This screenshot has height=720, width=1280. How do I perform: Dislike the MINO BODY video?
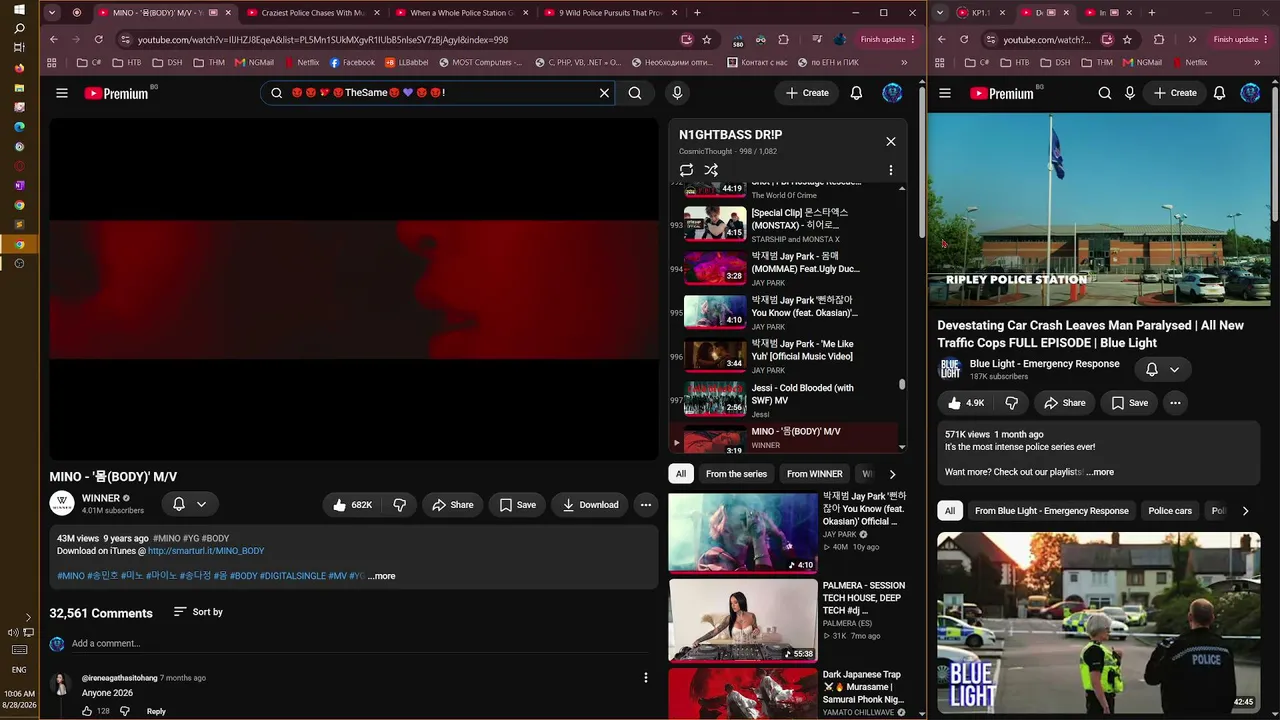tap(399, 505)
